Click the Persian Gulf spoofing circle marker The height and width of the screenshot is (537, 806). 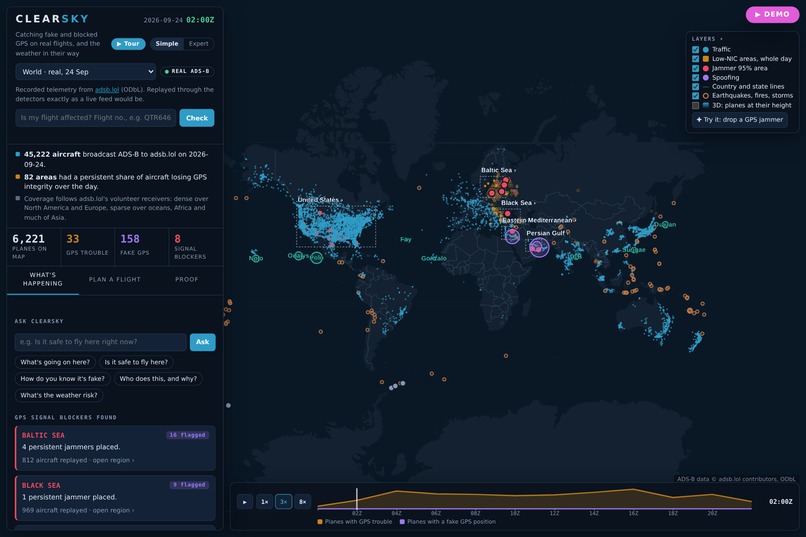[x=539, y=248]
